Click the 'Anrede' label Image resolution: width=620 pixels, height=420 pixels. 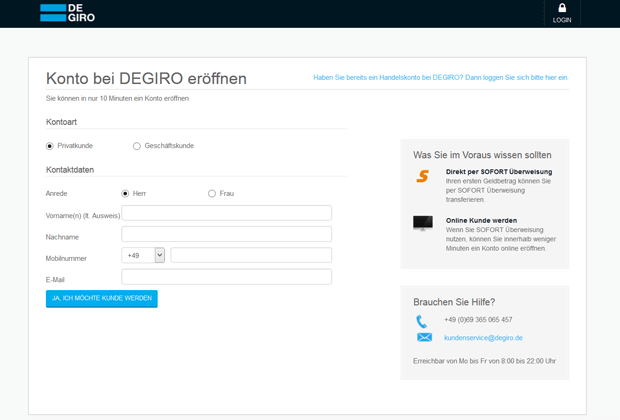tap(56, 193)
